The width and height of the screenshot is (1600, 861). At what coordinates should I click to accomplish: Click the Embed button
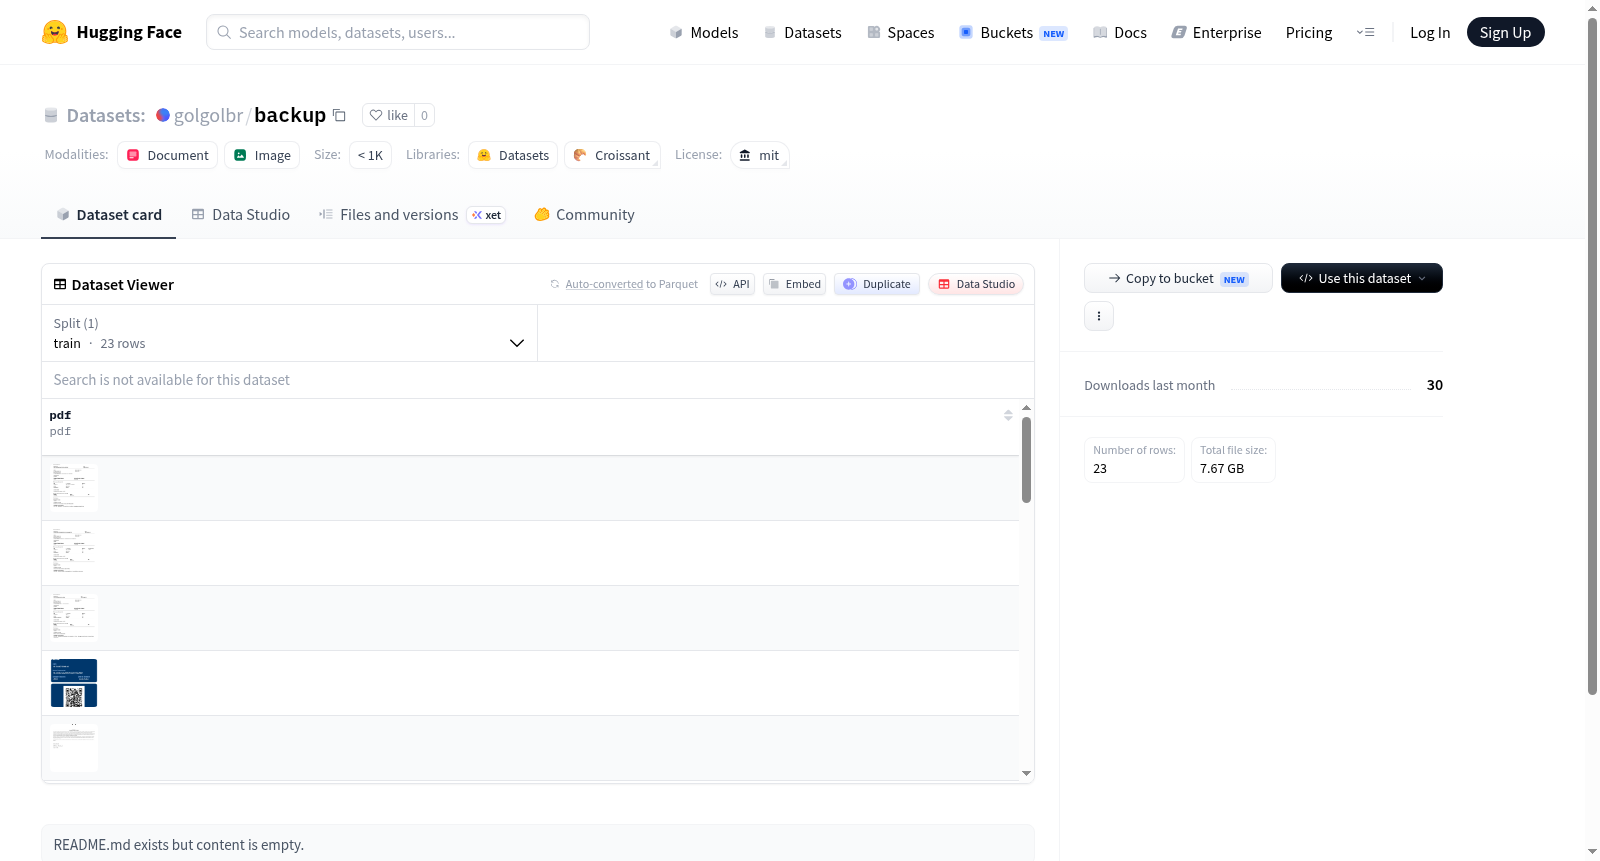click(x=794, y=284)
